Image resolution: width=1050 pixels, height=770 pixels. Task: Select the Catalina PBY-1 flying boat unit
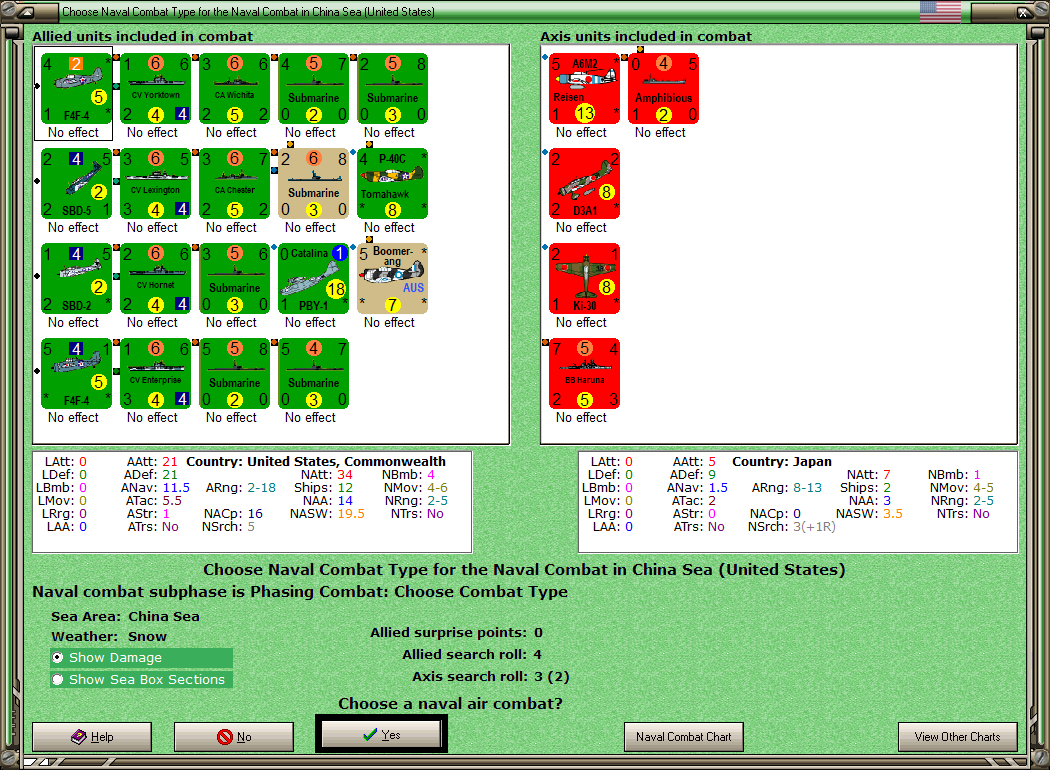313,279
